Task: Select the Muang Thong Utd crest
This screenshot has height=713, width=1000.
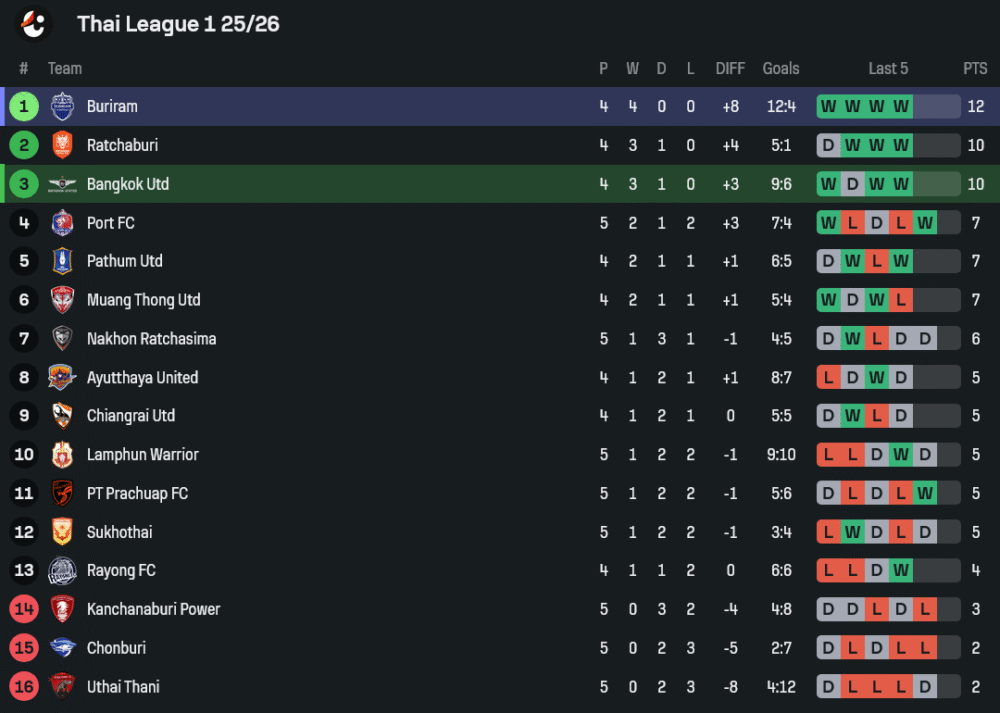Action: point(62,300)
